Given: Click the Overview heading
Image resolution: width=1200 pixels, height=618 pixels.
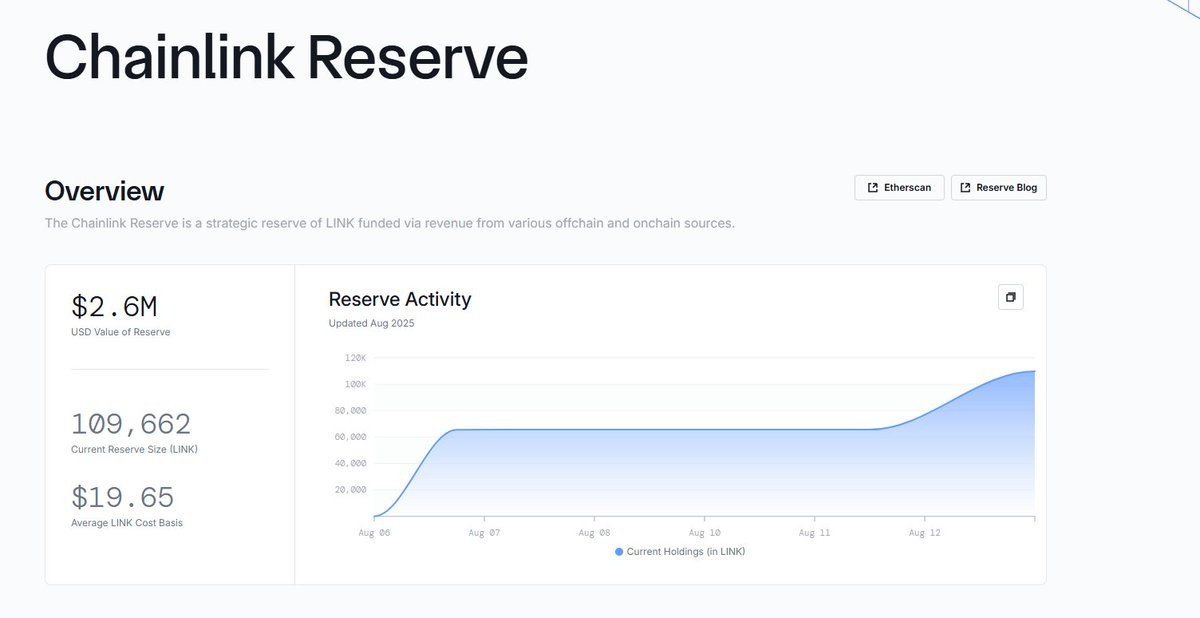Looking at the screenshot, I should (104, 191).
